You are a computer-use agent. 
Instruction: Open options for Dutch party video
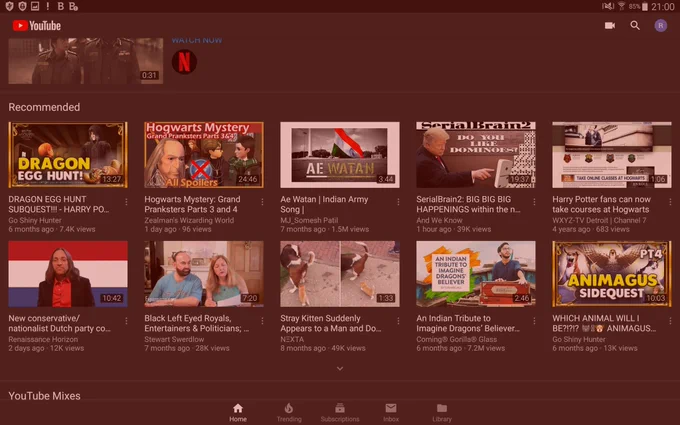point(126,321)
